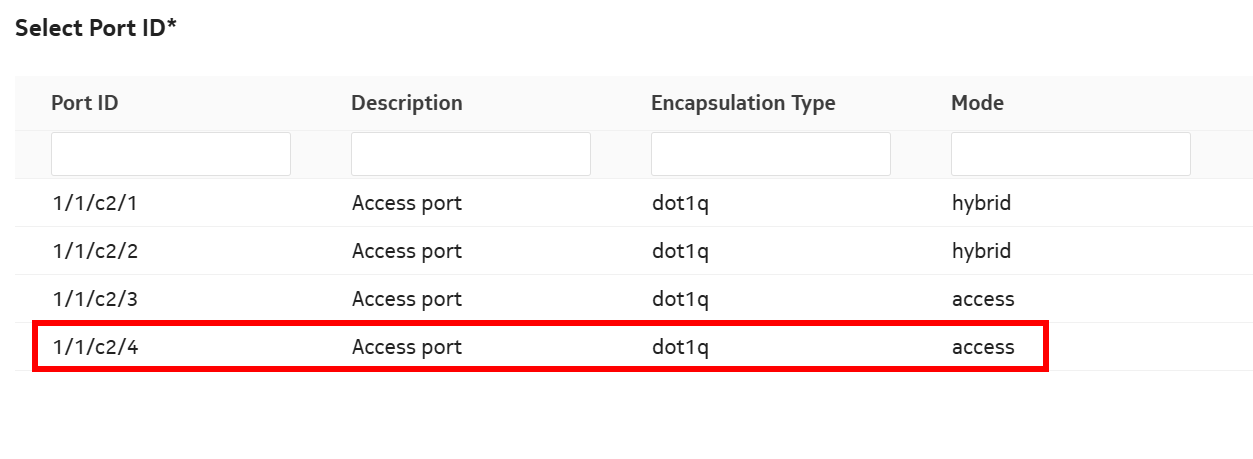The image size is (1253, 459).
Task: Click the 1/1/c2/3 Port ID cell
Action: pyautogui.click(x=95, y=299)
